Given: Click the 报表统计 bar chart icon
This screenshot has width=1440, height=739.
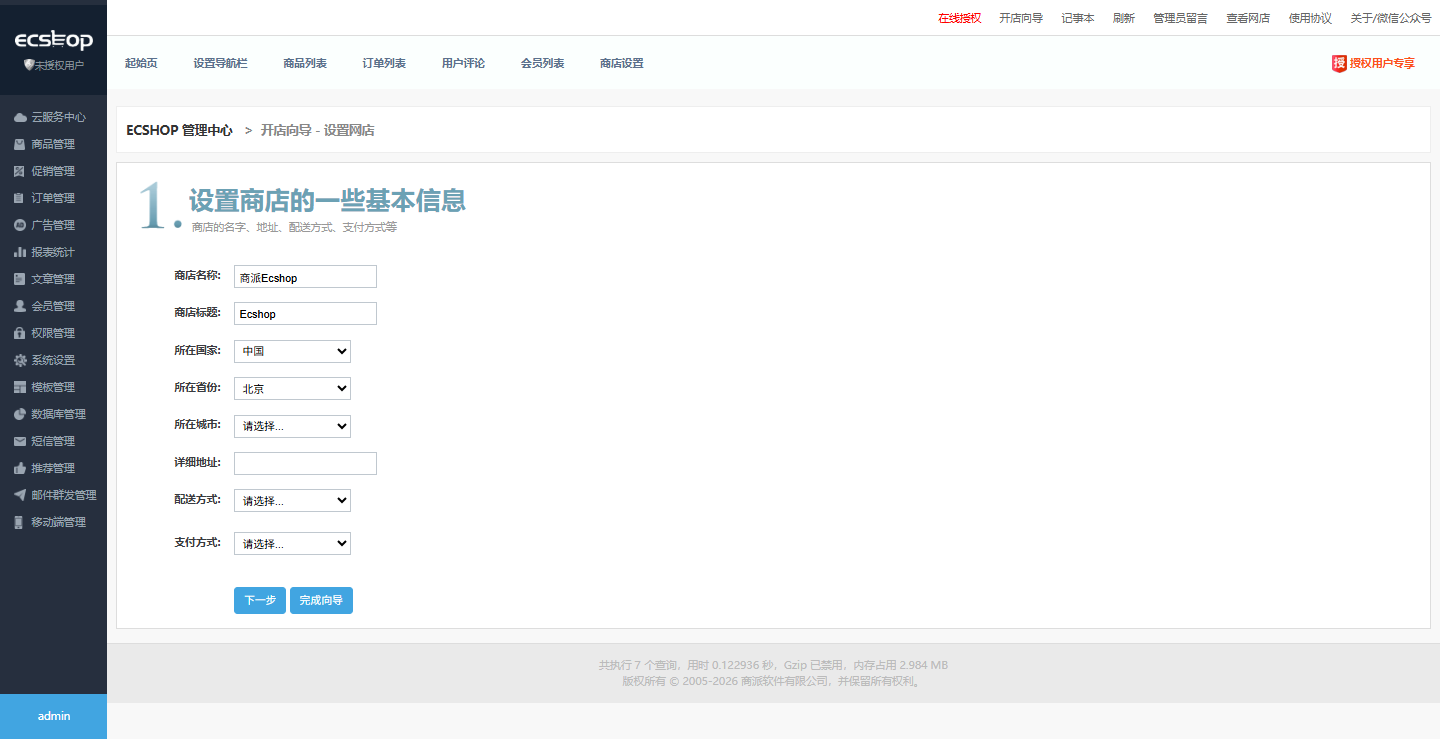Looking at the screenshot, I should coord(20,252).
